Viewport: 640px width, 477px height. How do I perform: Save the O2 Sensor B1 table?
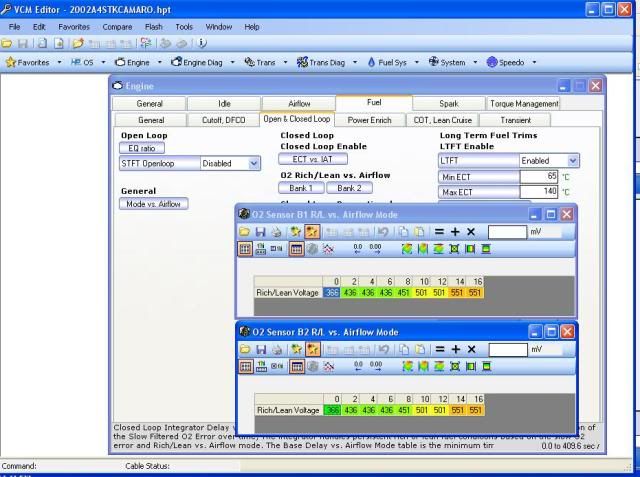[261, 232]
